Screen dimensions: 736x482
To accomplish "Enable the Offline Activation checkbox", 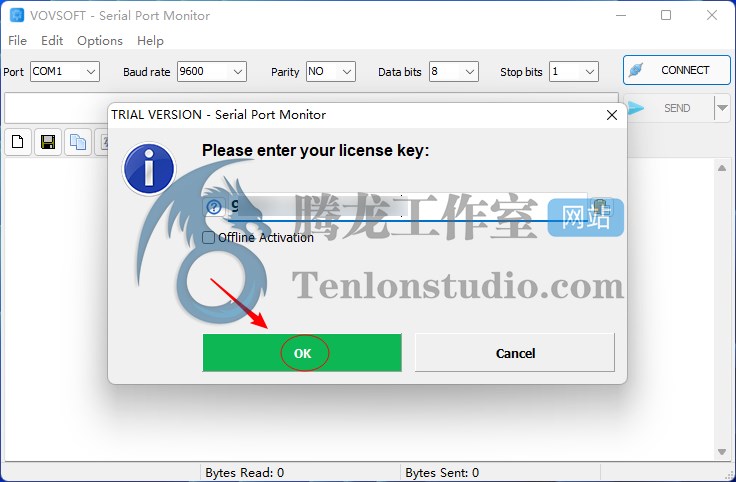I will (208, 237).
